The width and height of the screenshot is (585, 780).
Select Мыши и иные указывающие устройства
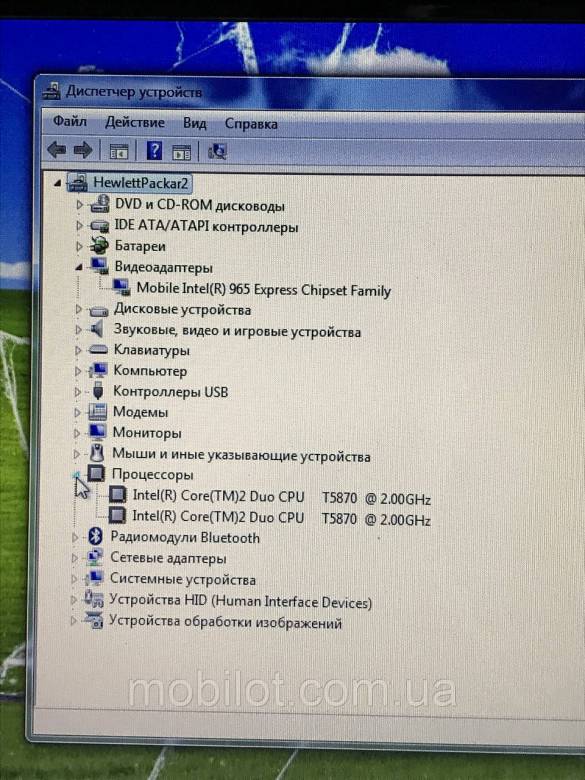[x=241, y=455]
